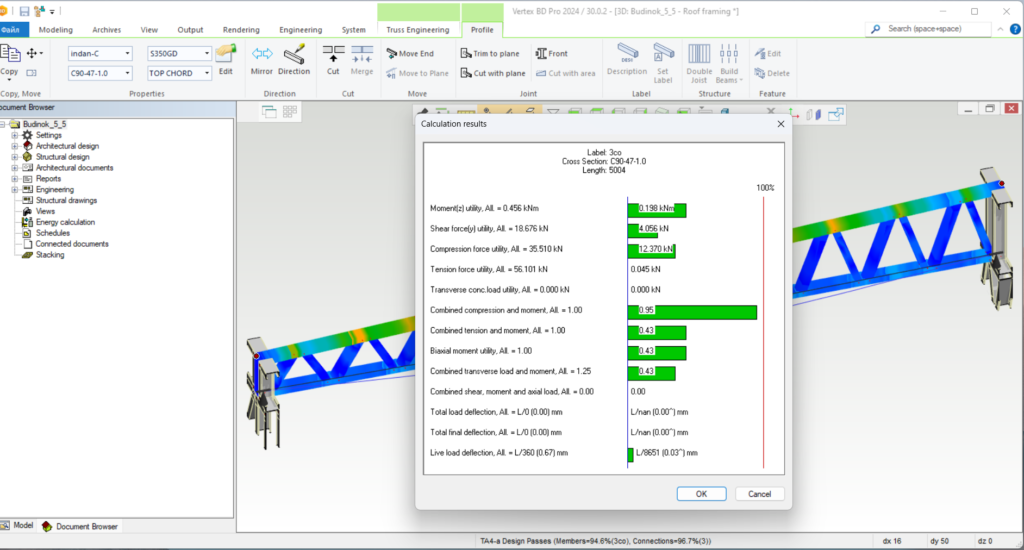The height and width of the screenshot is (550, 1024).
Task: Click the feature Edit tool
Action: pos(767,54)
